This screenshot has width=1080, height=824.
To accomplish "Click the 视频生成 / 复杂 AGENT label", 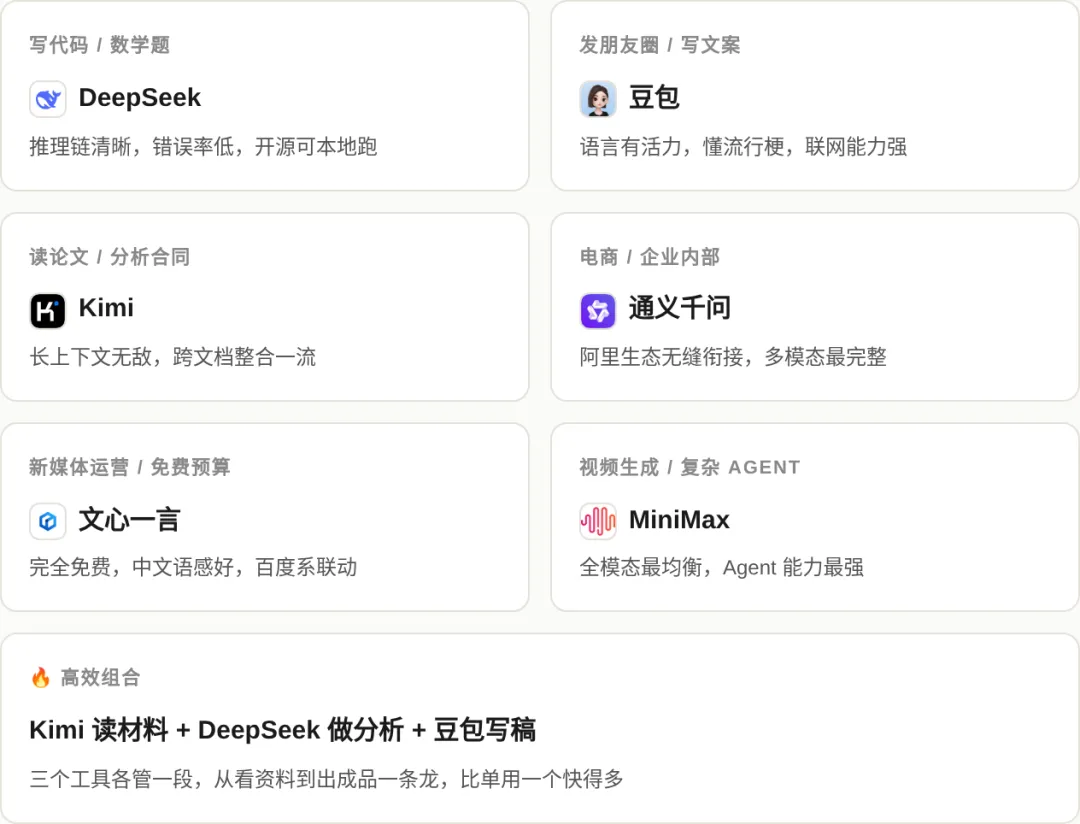I will [x=689, y=467].
